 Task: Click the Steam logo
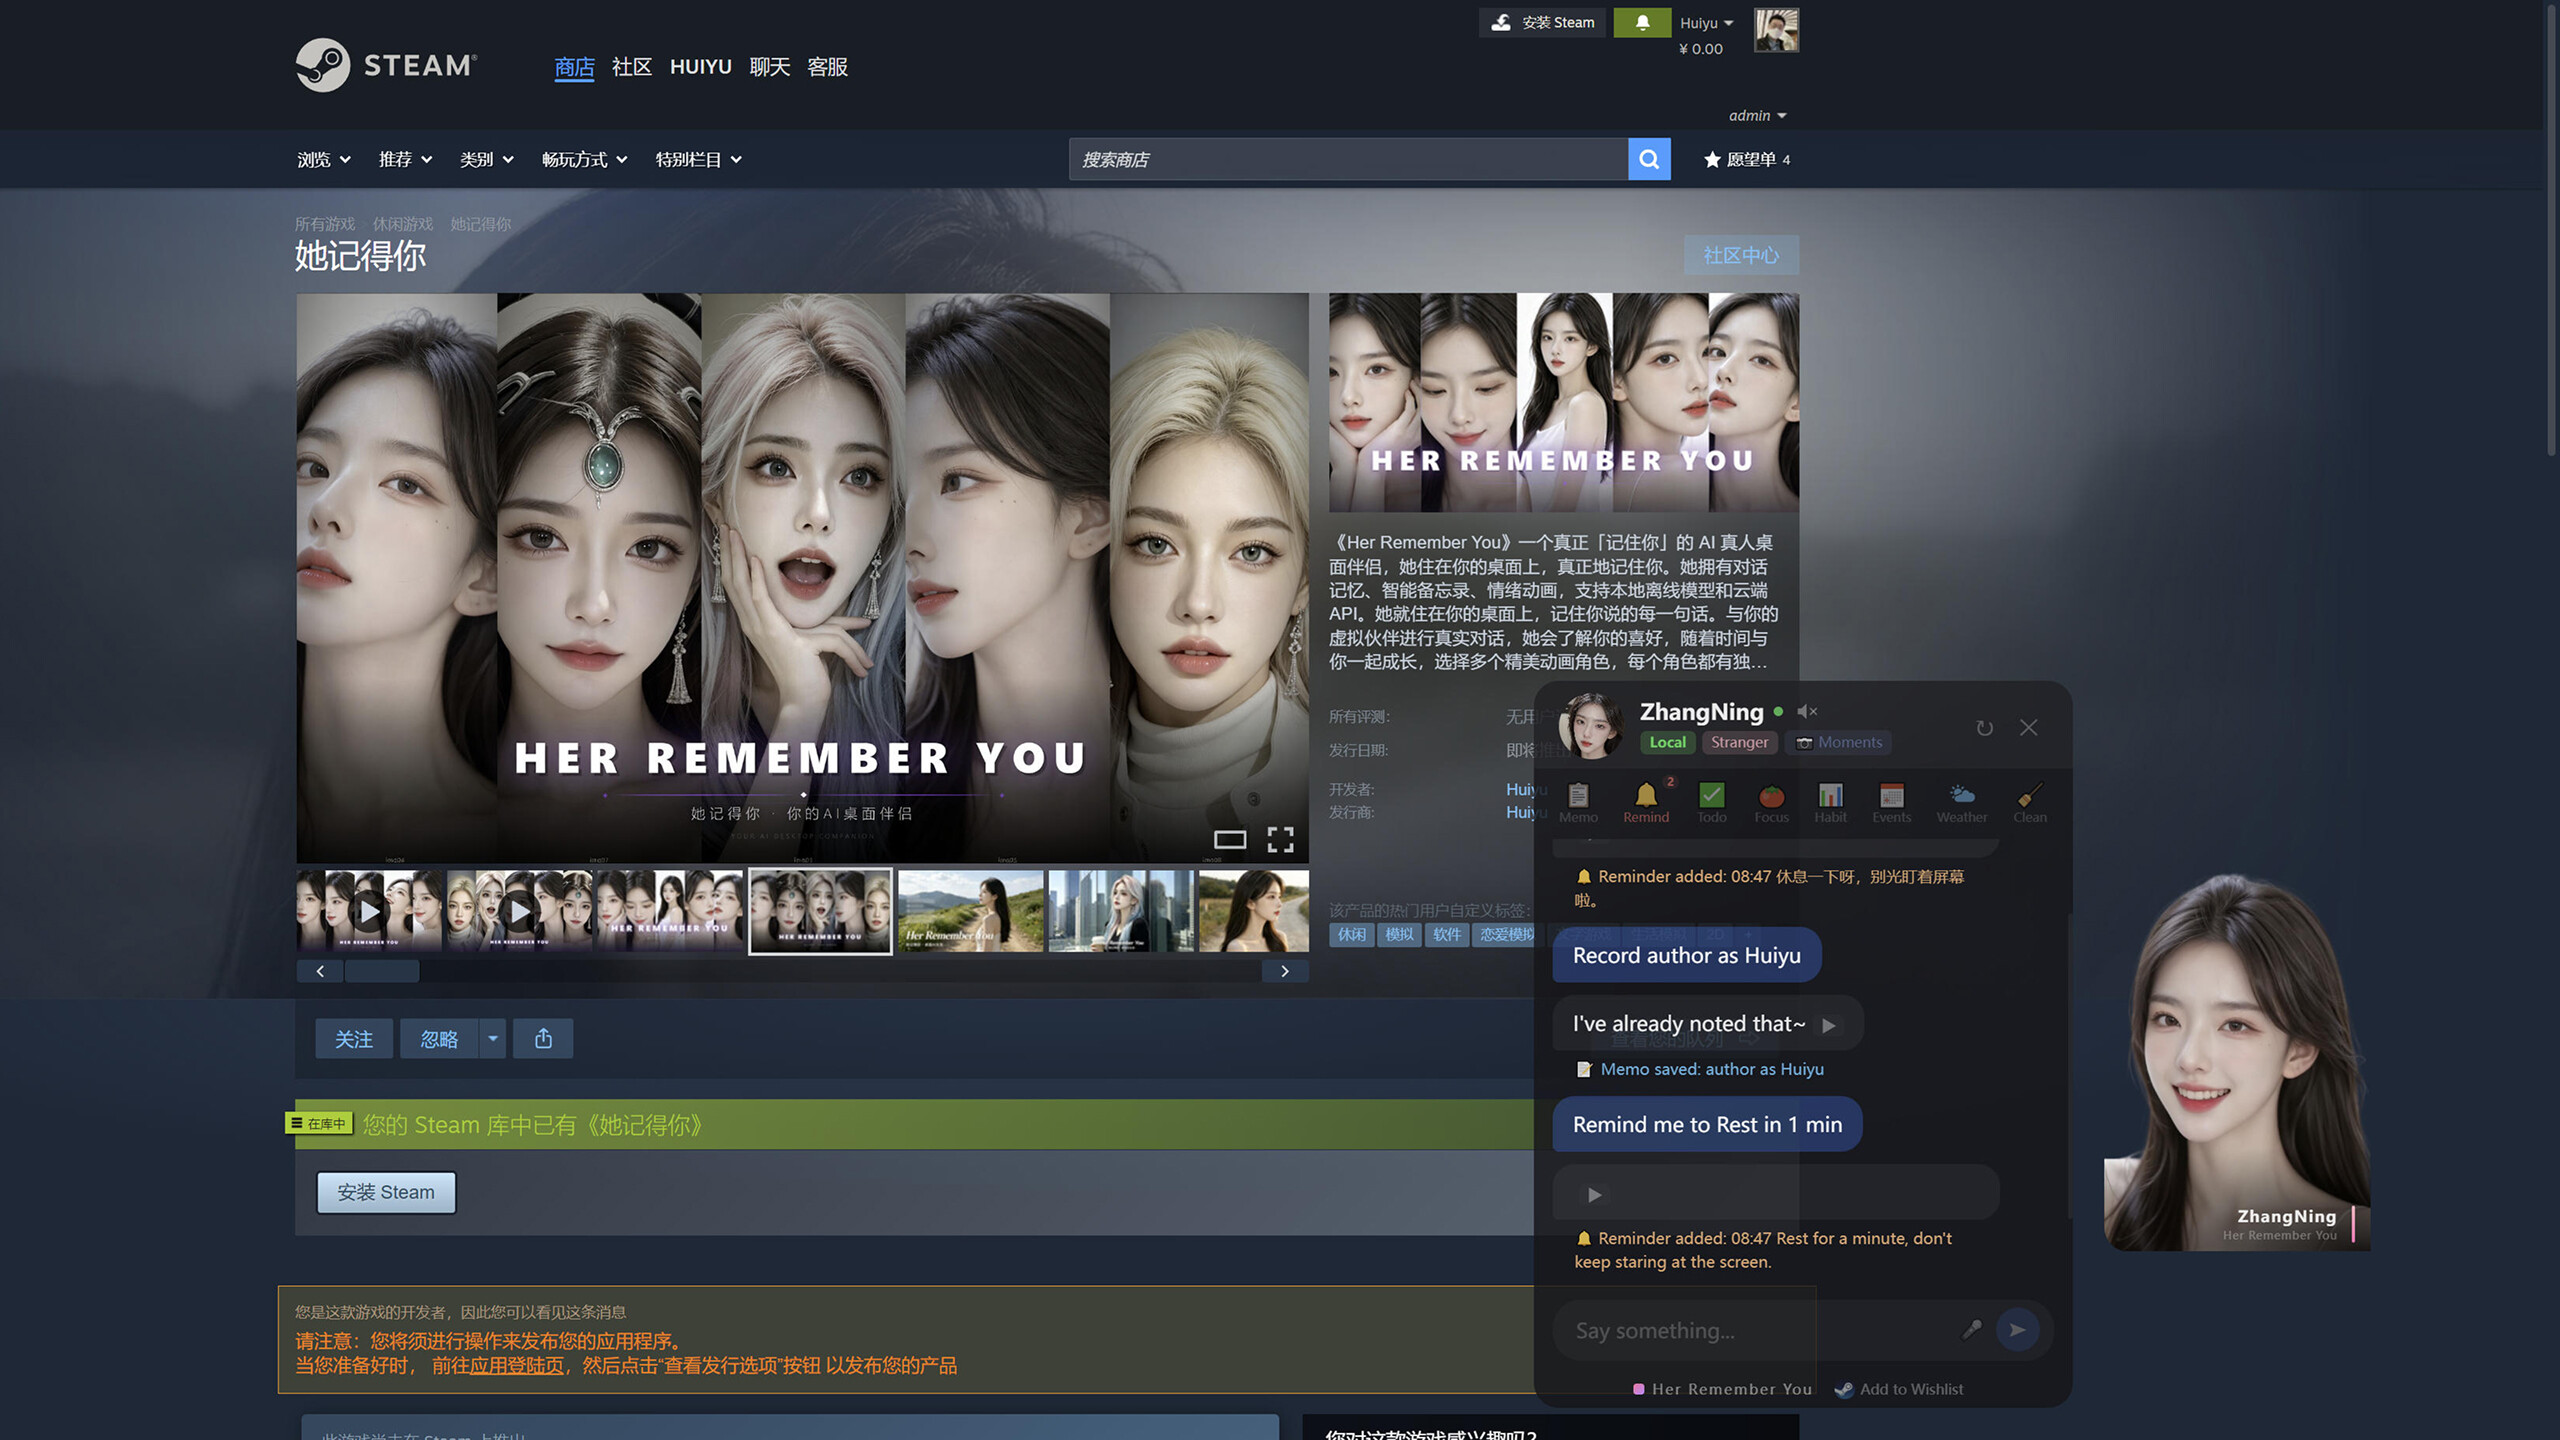click(x=386, y=65)
